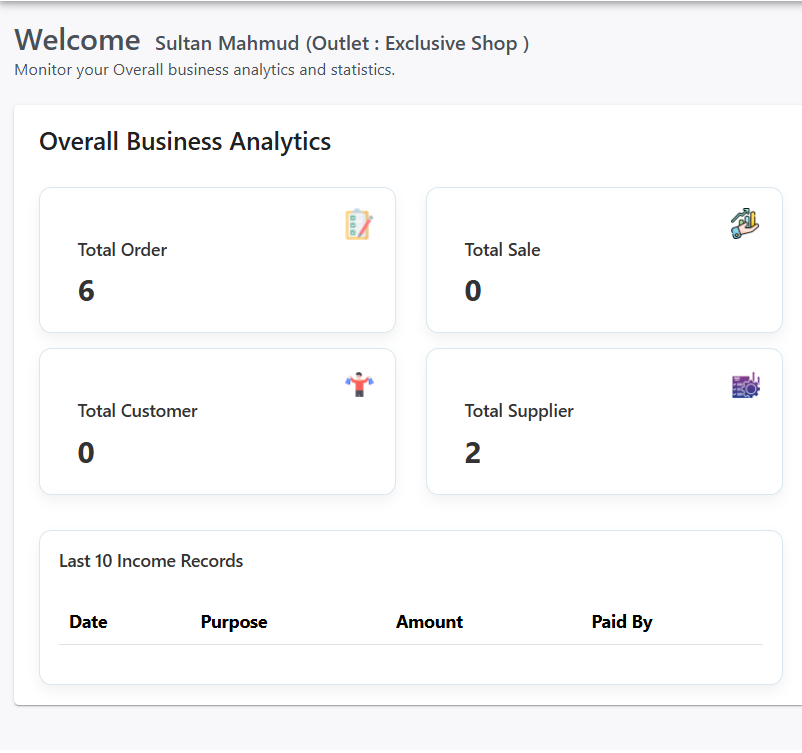Click the Total Customer value of 0
Image resolution: width=802 pixels, height=753 pixels.
tap(86, 453)
